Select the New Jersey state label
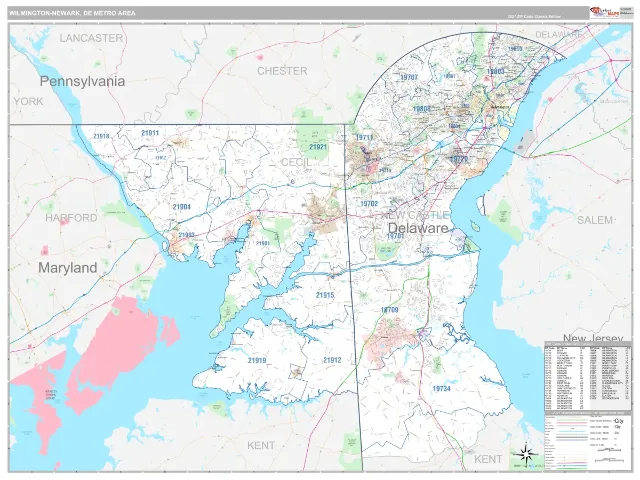This screenshot has height=480, width=640. (x=593, y=338)
